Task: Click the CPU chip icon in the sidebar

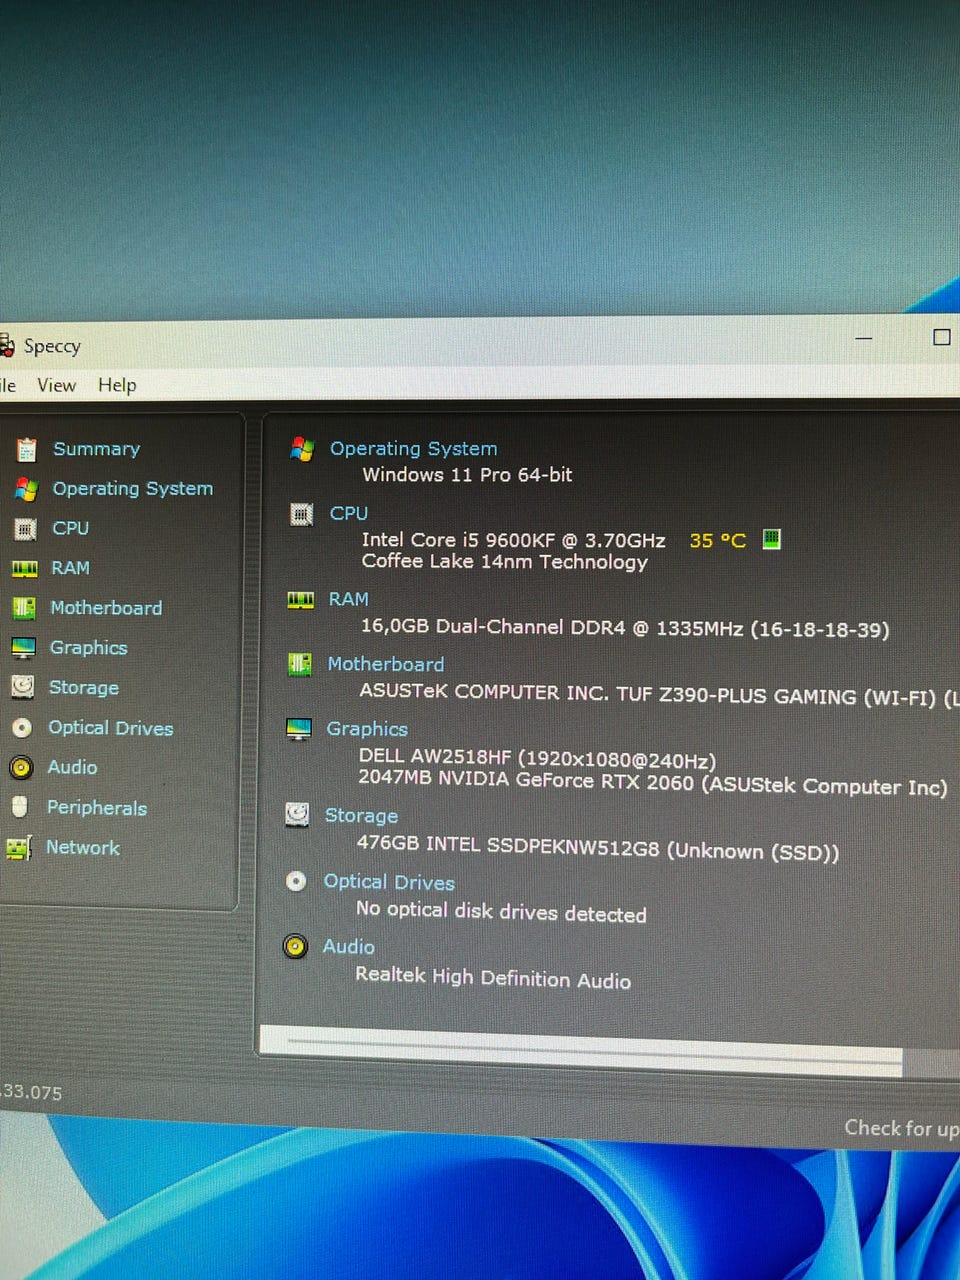Action: click(25, 528)
